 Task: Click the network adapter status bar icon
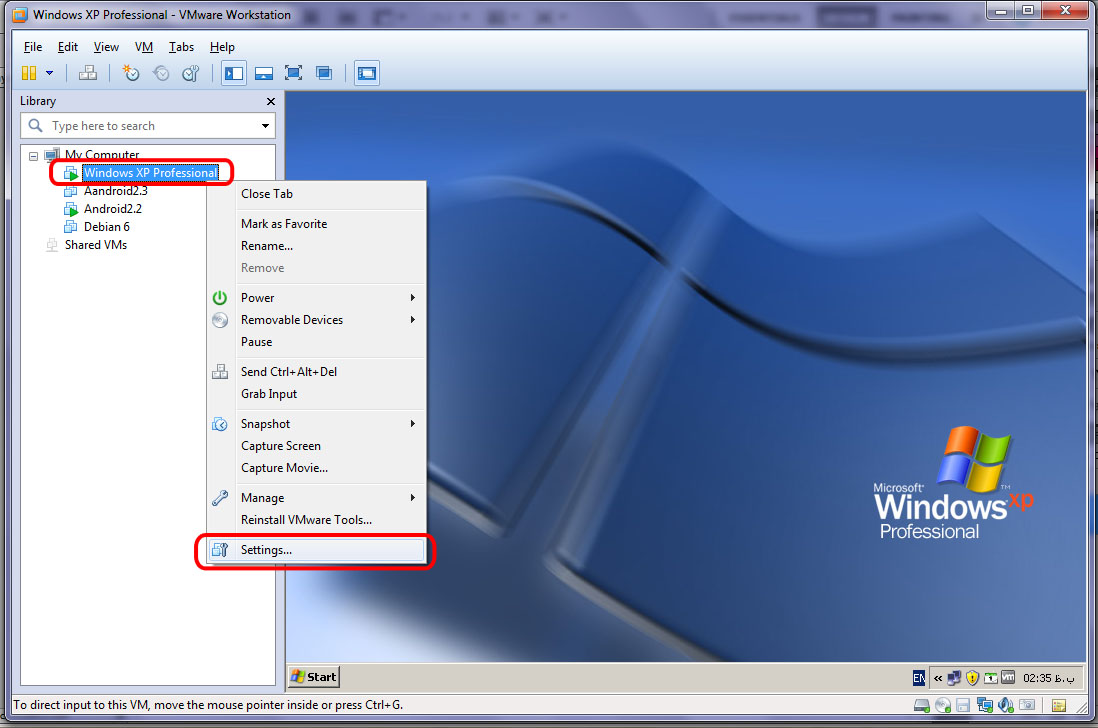[x=983, y=706]
